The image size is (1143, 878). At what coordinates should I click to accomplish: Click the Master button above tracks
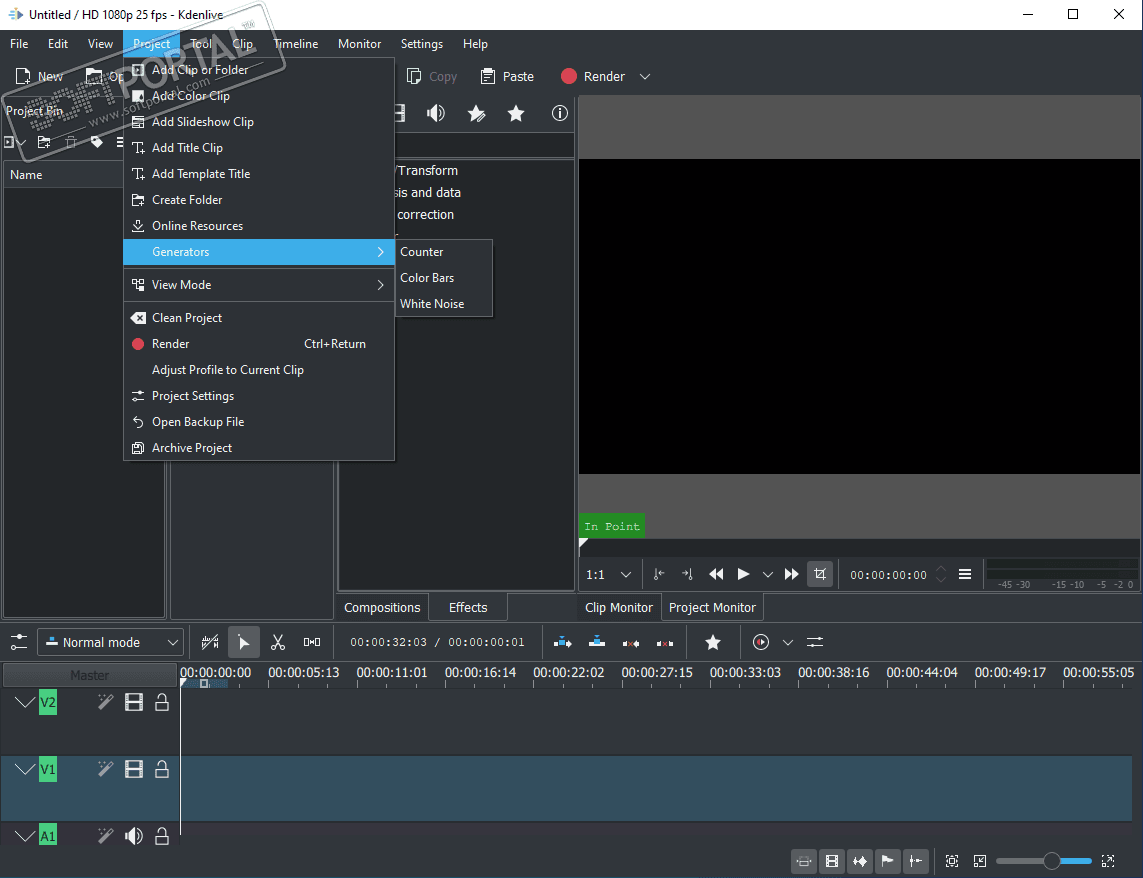[90, 675]
